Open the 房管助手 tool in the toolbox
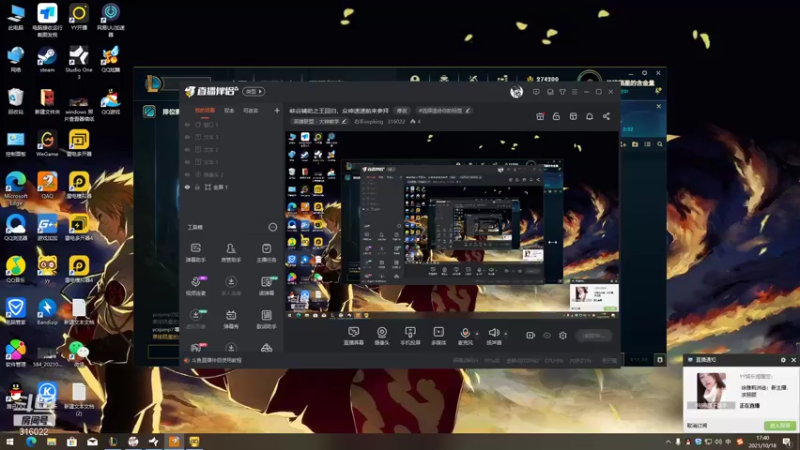 (231, 253)
